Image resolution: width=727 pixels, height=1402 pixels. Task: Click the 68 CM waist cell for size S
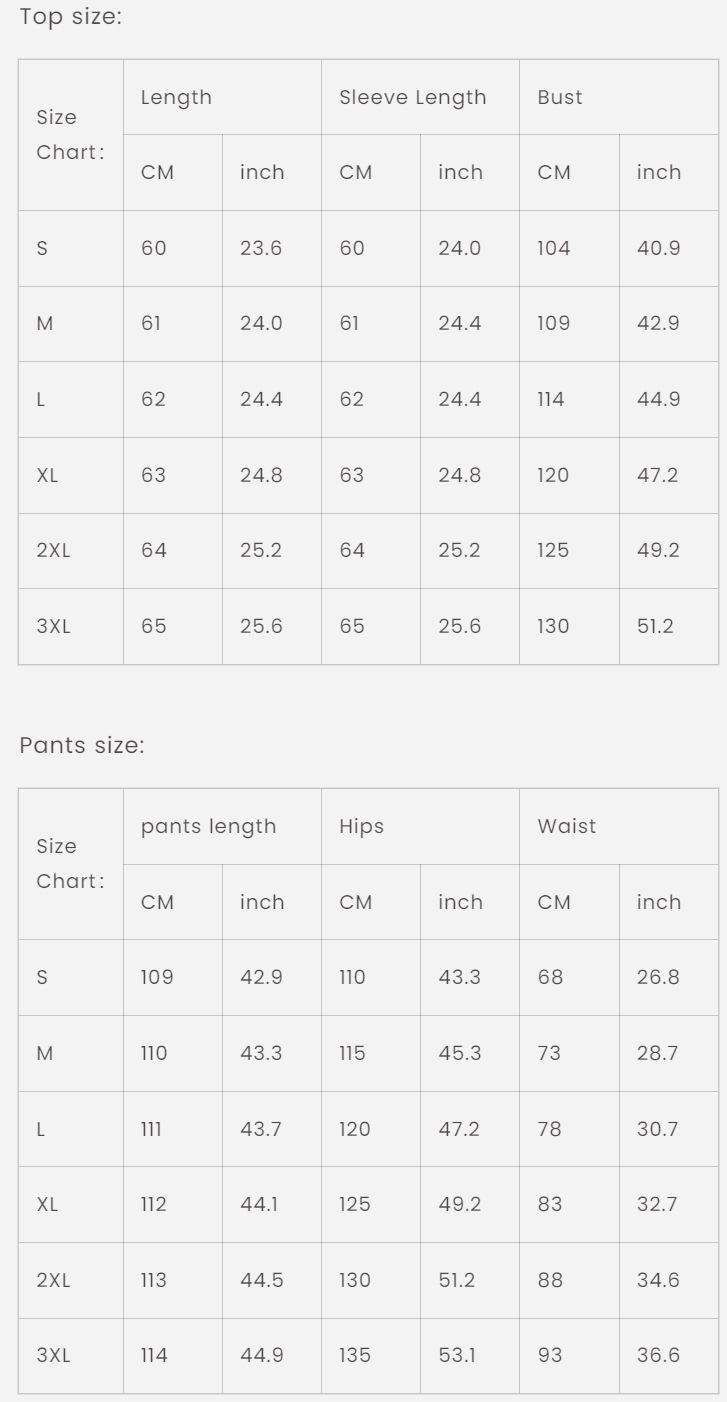click(x=550, y=977)
